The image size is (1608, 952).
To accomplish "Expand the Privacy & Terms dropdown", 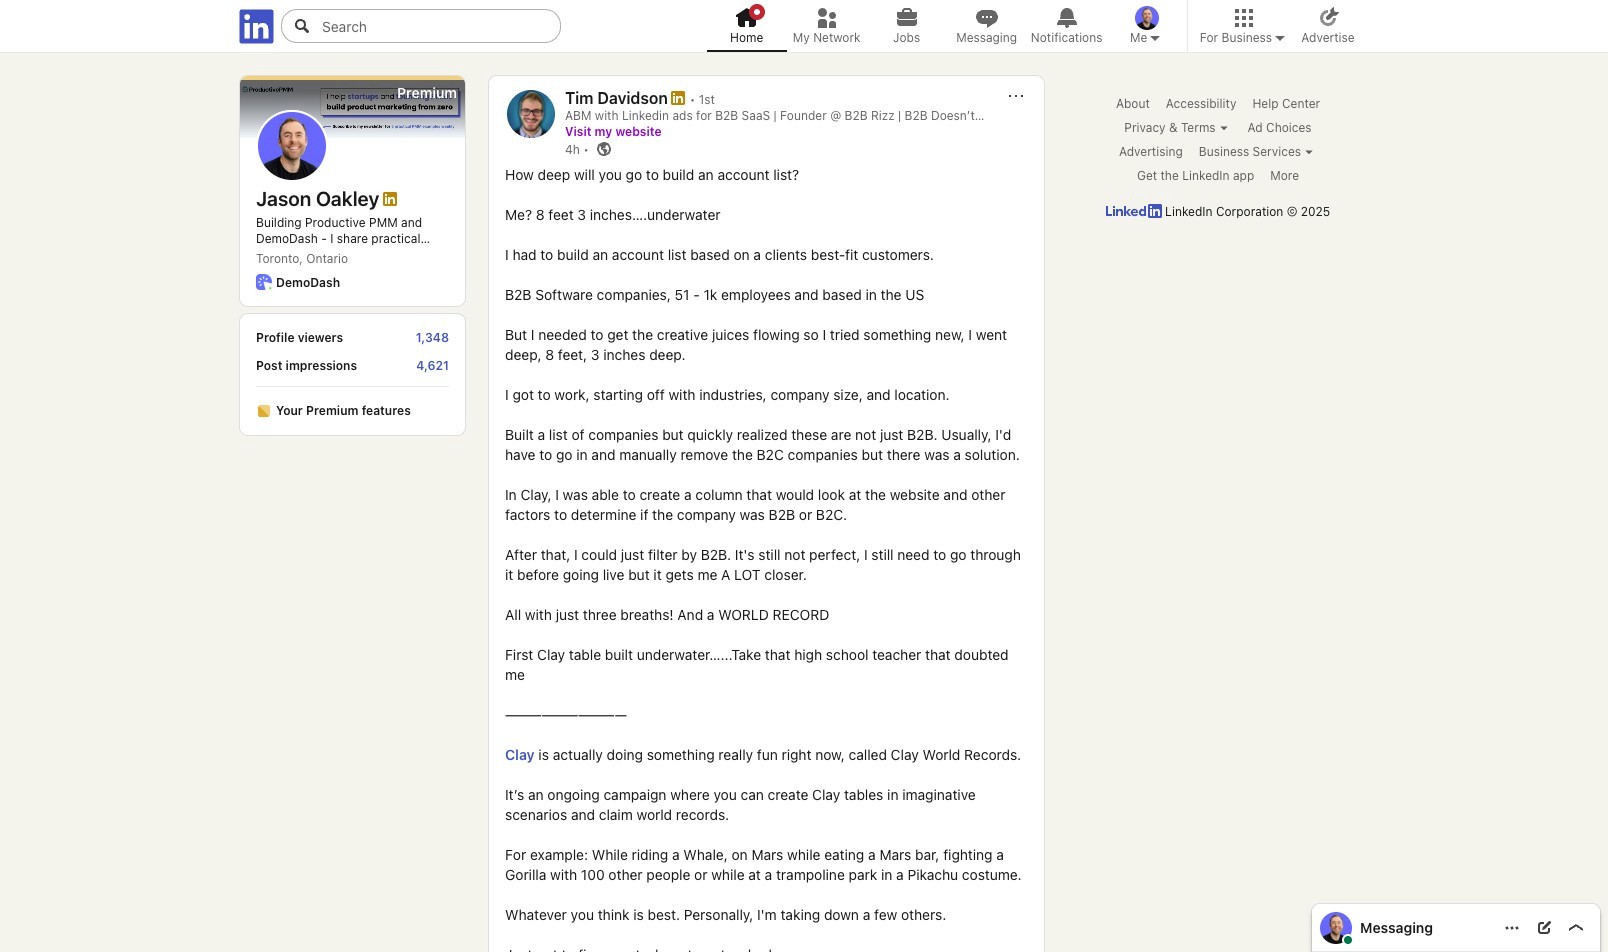I will pyautogui.click(x=1175, y=128).
